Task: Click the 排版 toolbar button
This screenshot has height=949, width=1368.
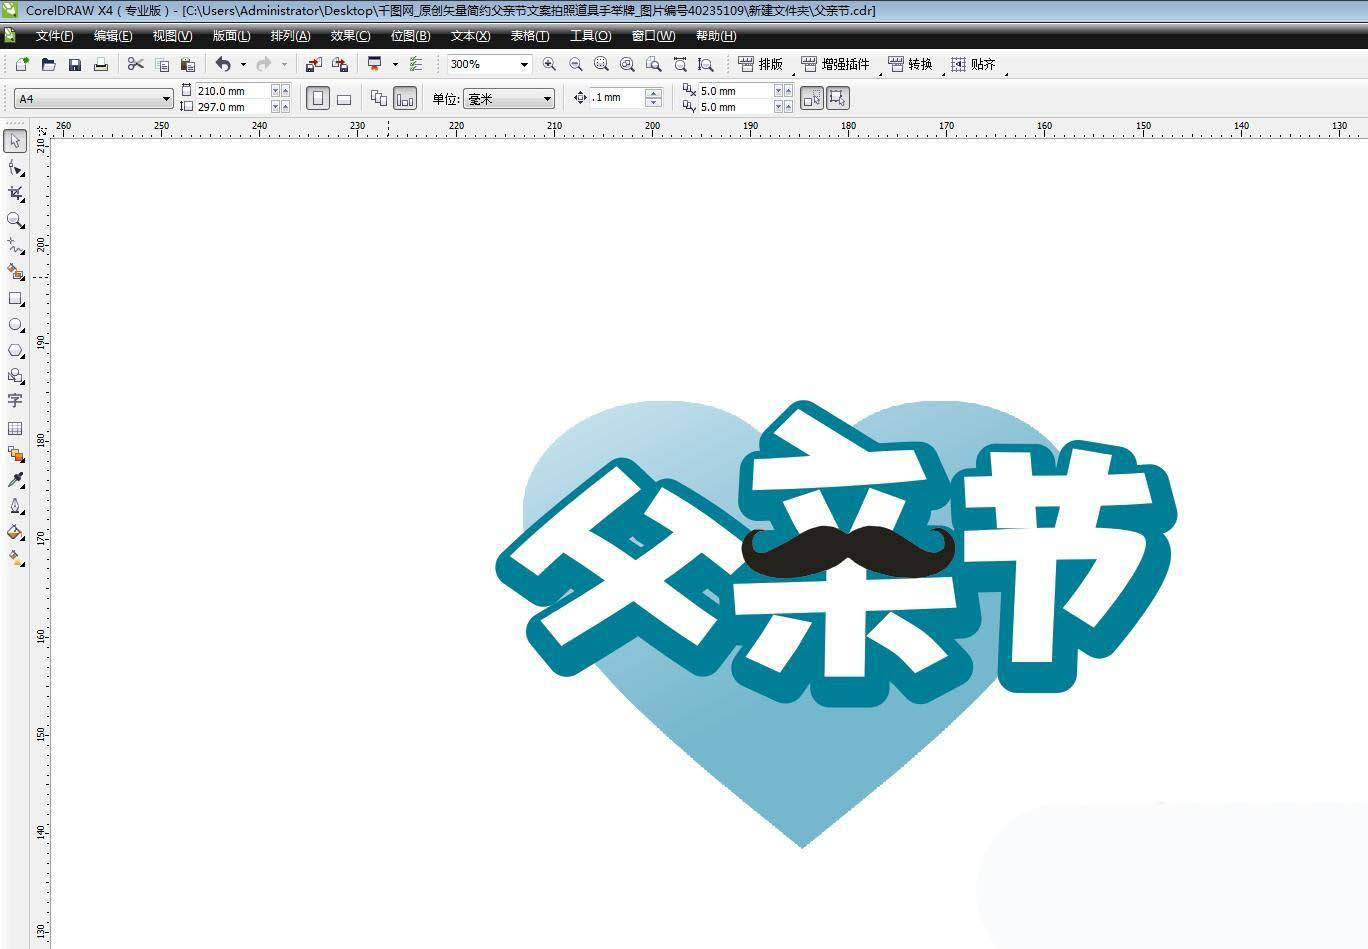Action: 760,64
